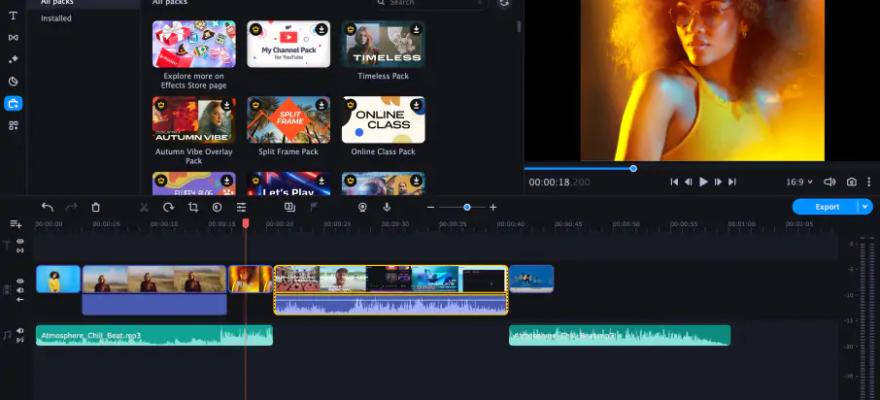
Task: Hide the titles track using its eye icon
Action: pyautogui.click(x=20, y=242)
